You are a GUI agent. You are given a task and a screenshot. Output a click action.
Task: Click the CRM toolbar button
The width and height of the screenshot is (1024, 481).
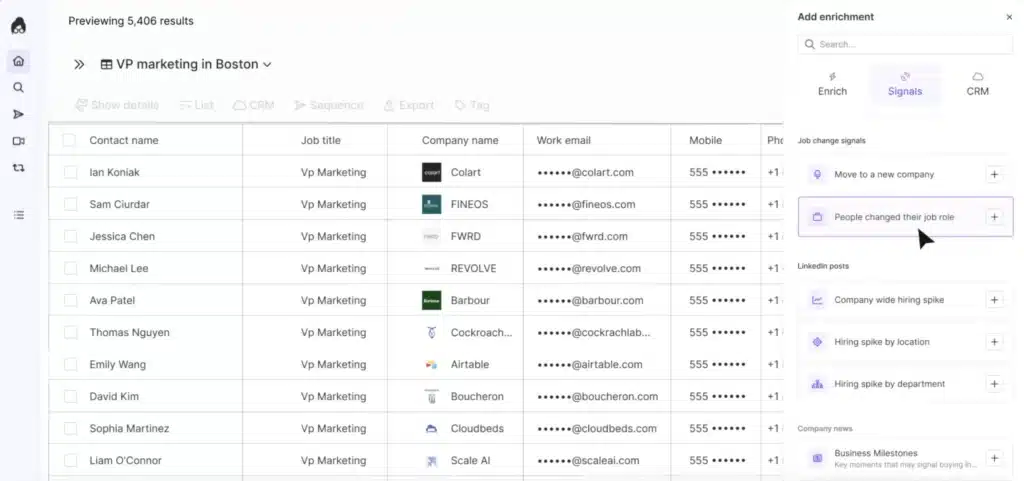click(253, 105)
